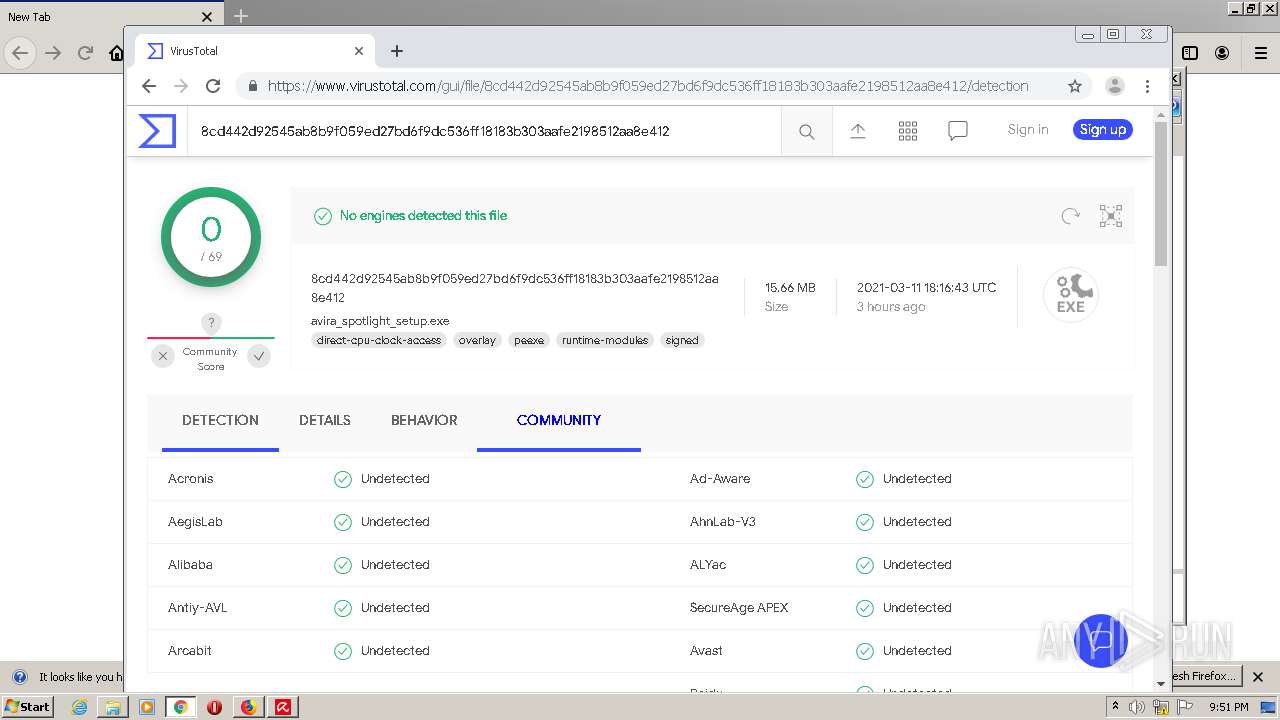Viewport: 1280px width, 720px height.
Task: Open the comments speech bubble icon
Action: [x=958, y=131]
